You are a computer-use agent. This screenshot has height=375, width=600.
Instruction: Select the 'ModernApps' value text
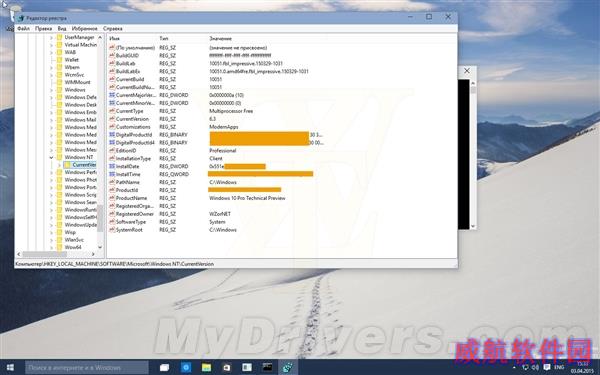[223, 127]
